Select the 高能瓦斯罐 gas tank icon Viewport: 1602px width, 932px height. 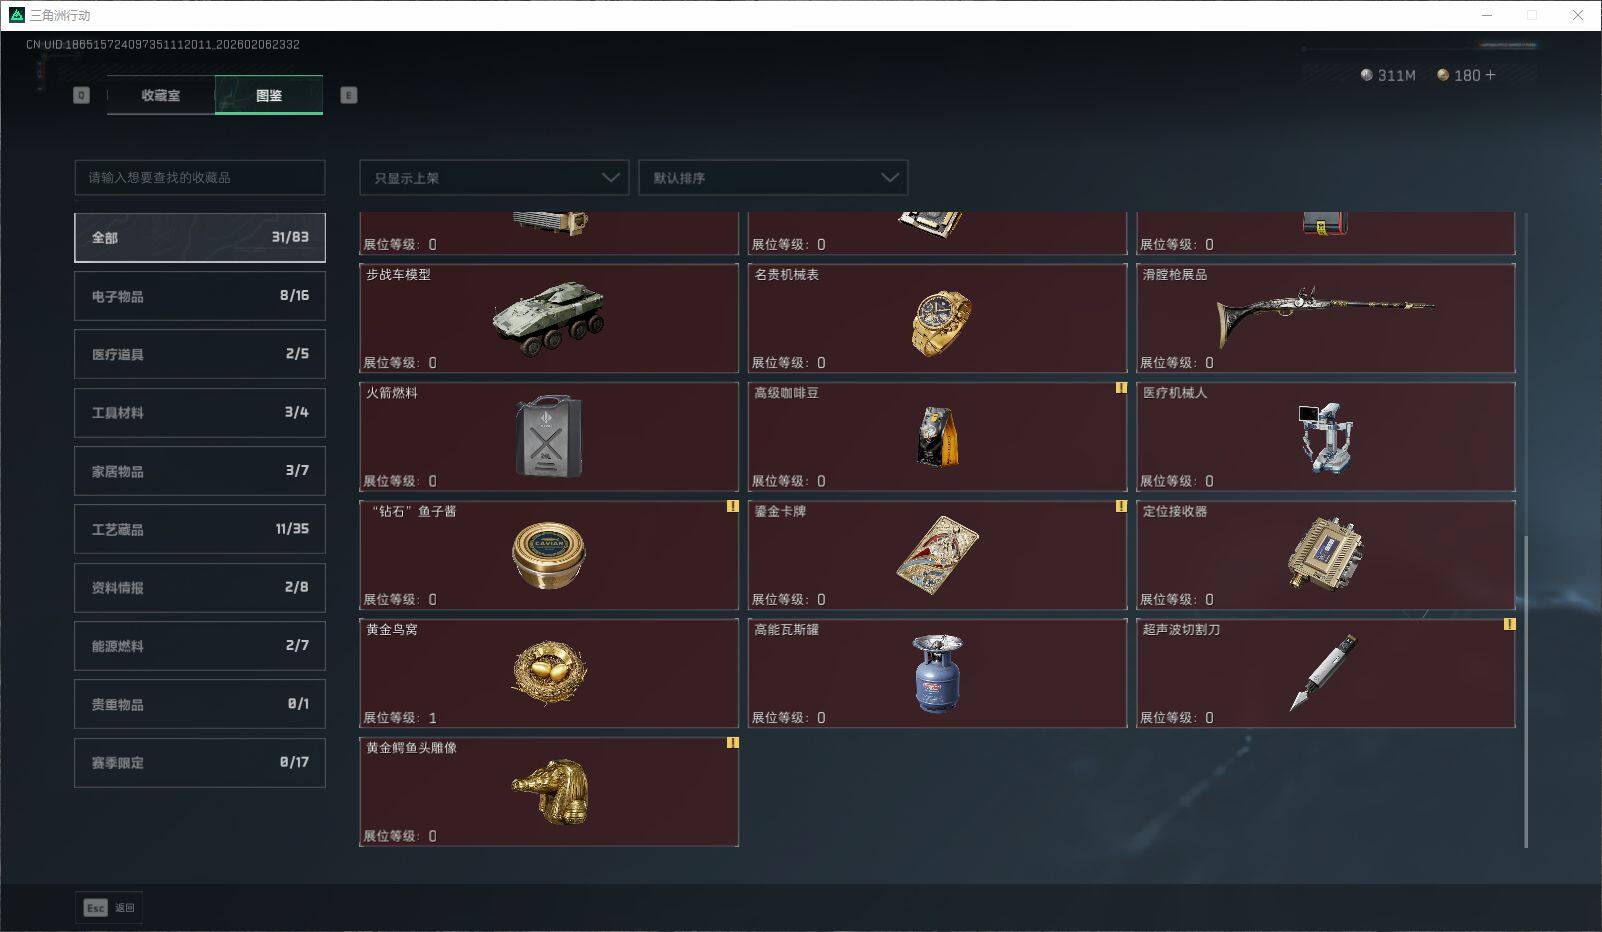coord(937,673)
